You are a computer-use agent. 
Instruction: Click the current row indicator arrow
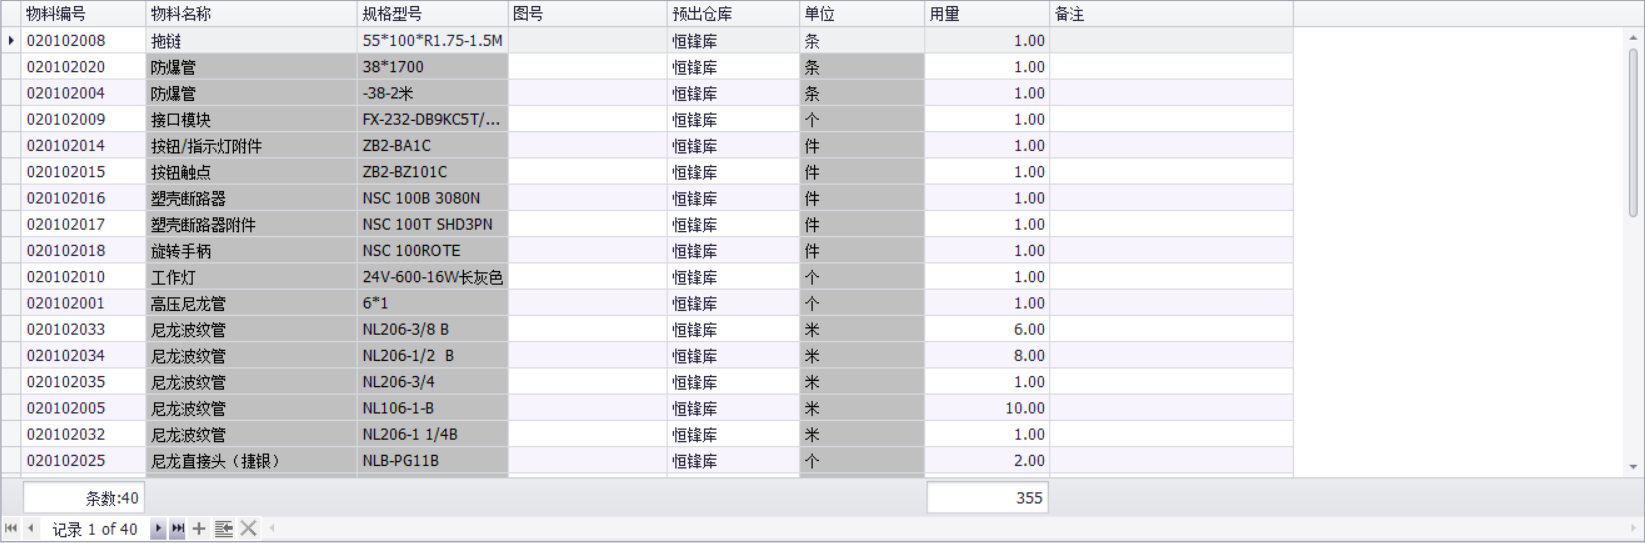click(x=11, y=41)
